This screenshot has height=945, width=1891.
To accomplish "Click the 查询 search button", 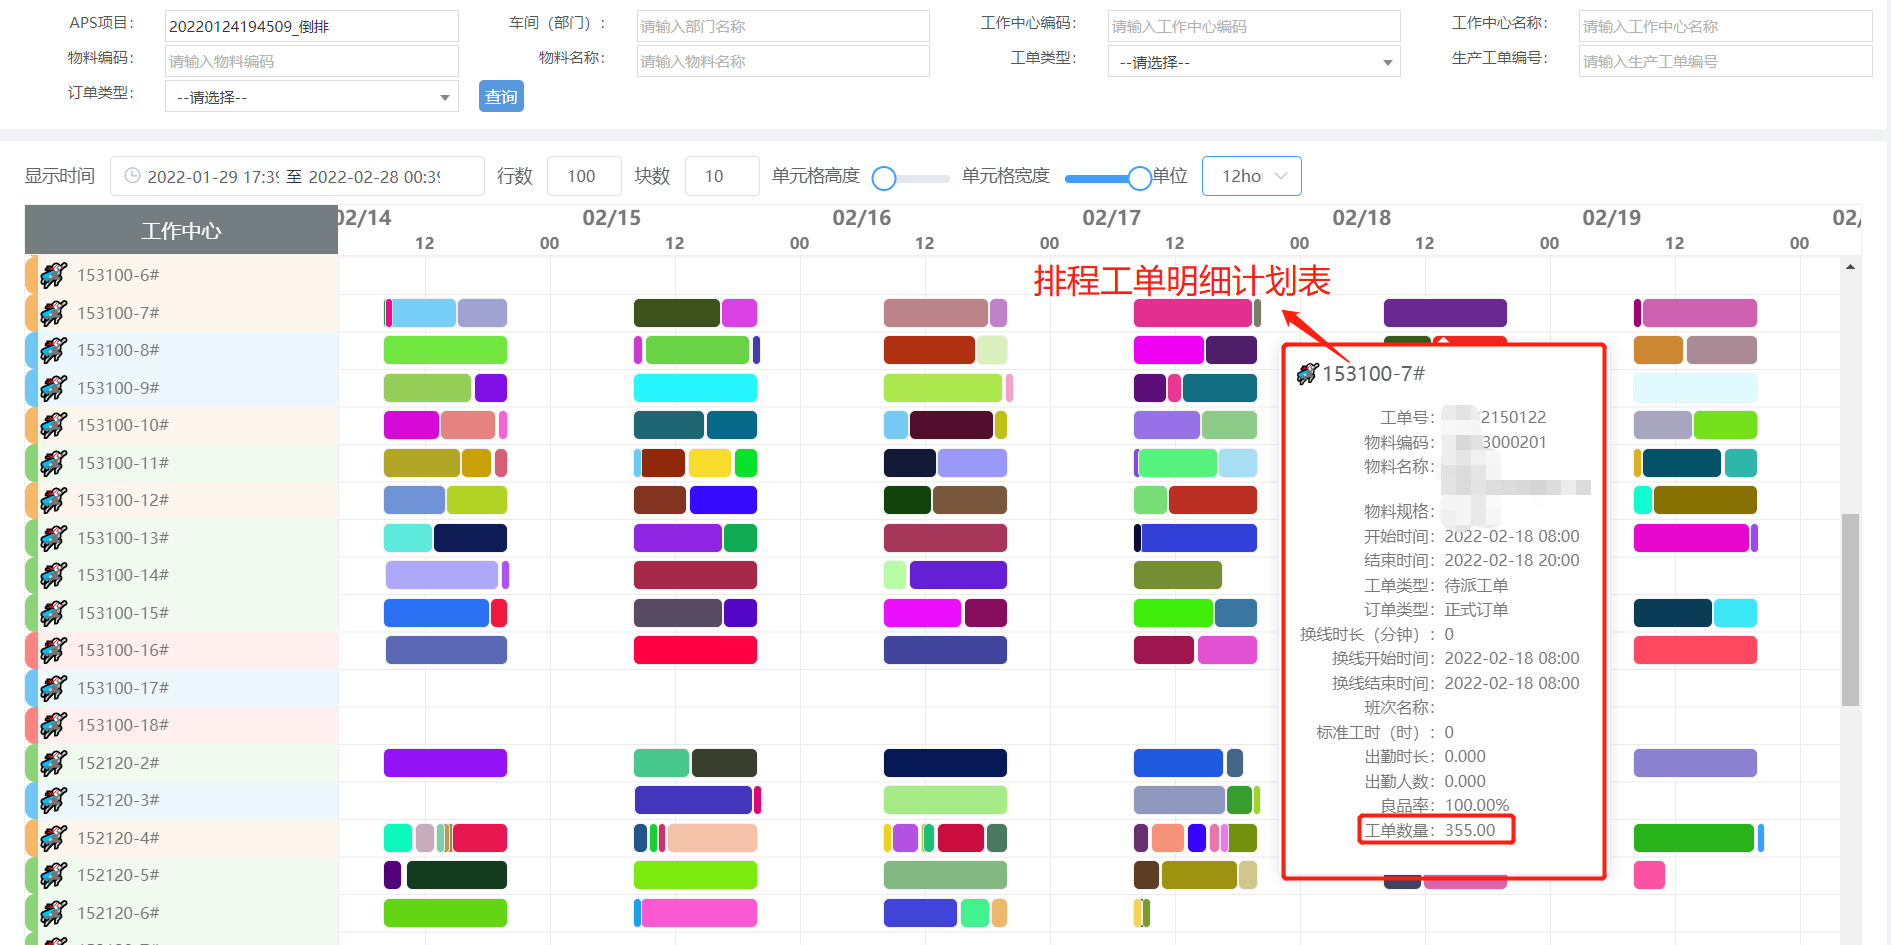I will coord(500,96).
